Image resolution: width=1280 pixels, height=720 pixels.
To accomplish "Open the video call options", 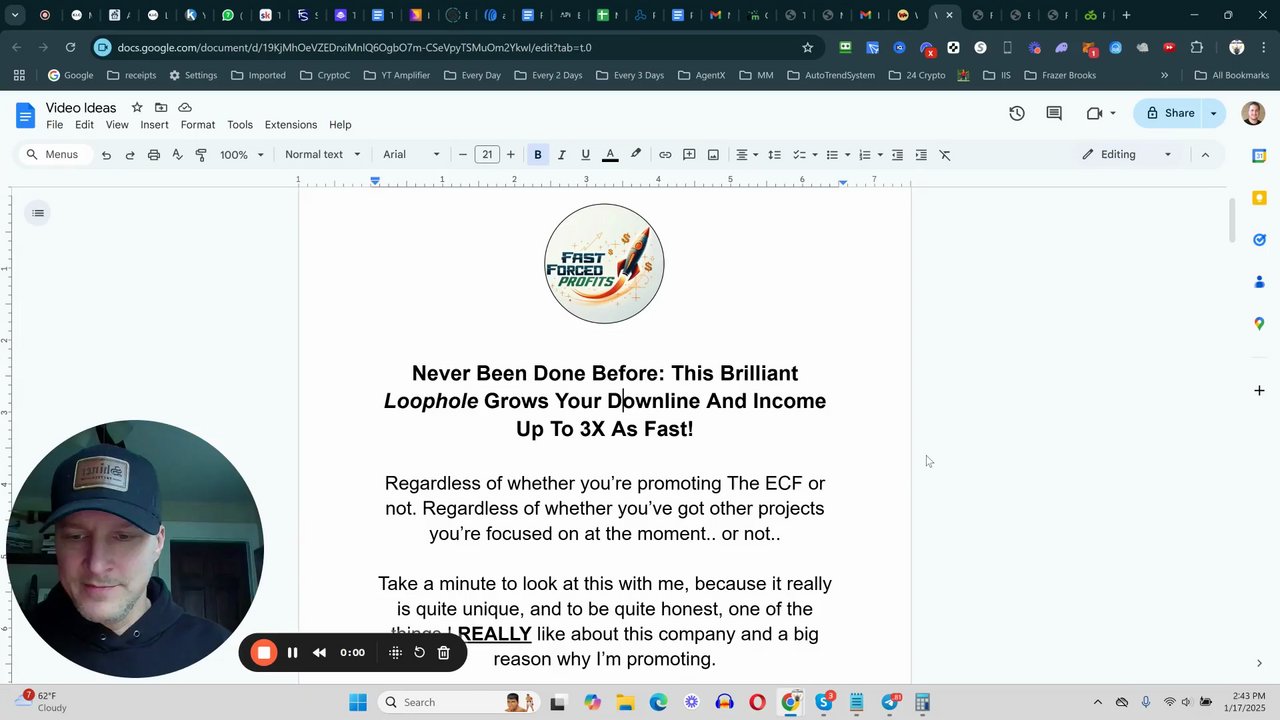I will point(1101,114).
